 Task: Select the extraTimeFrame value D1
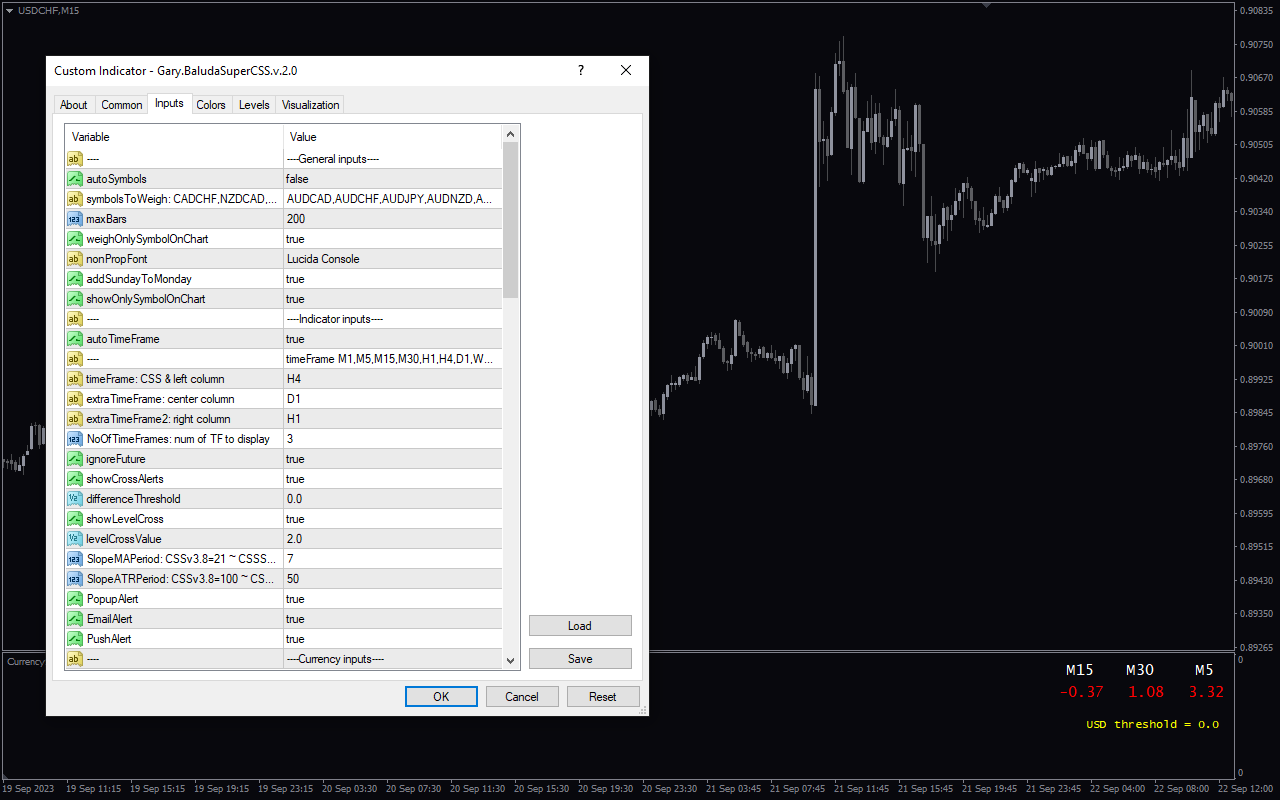(x=393, y=399)
